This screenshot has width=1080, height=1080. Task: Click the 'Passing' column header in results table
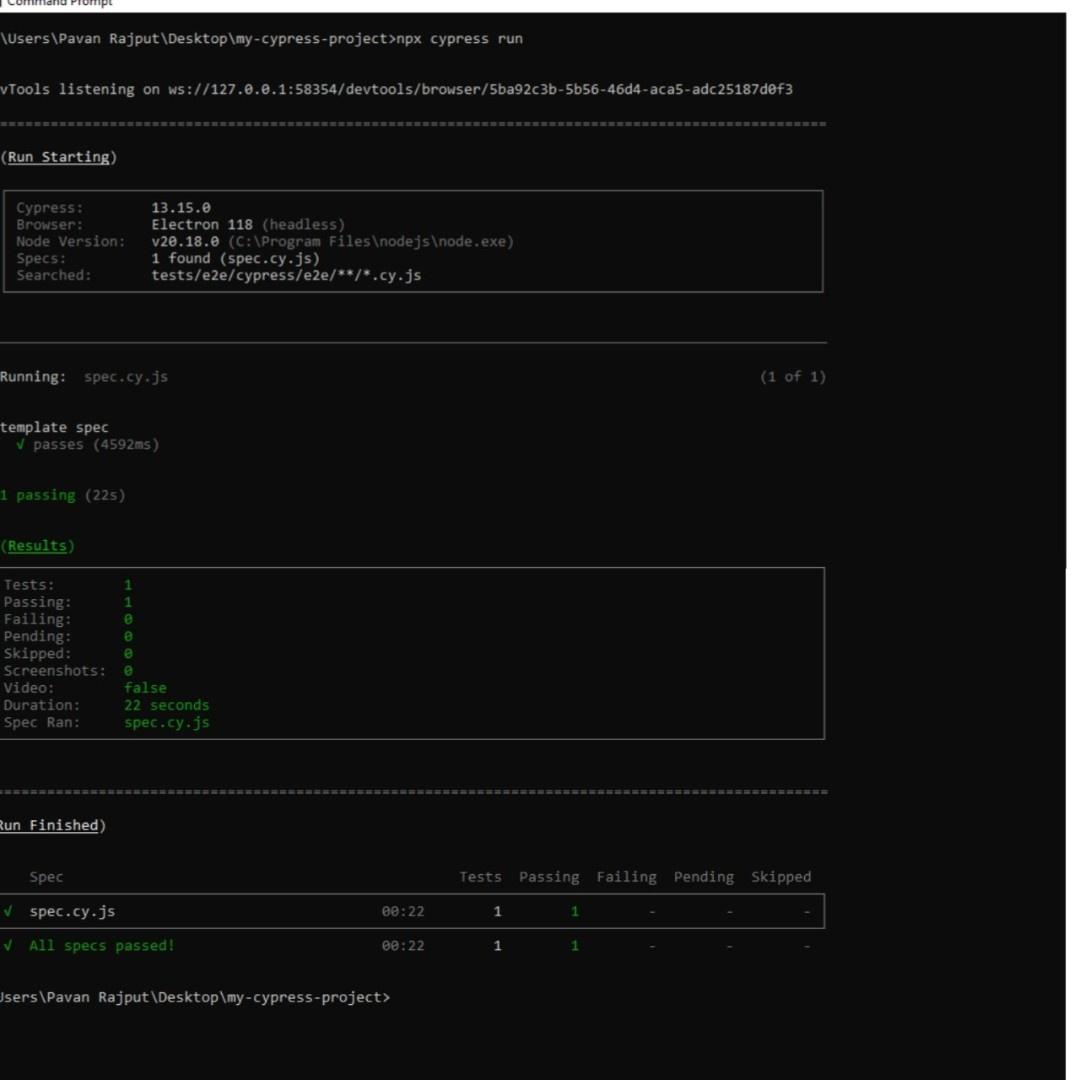pyautogui.click(x=548, y=877)
